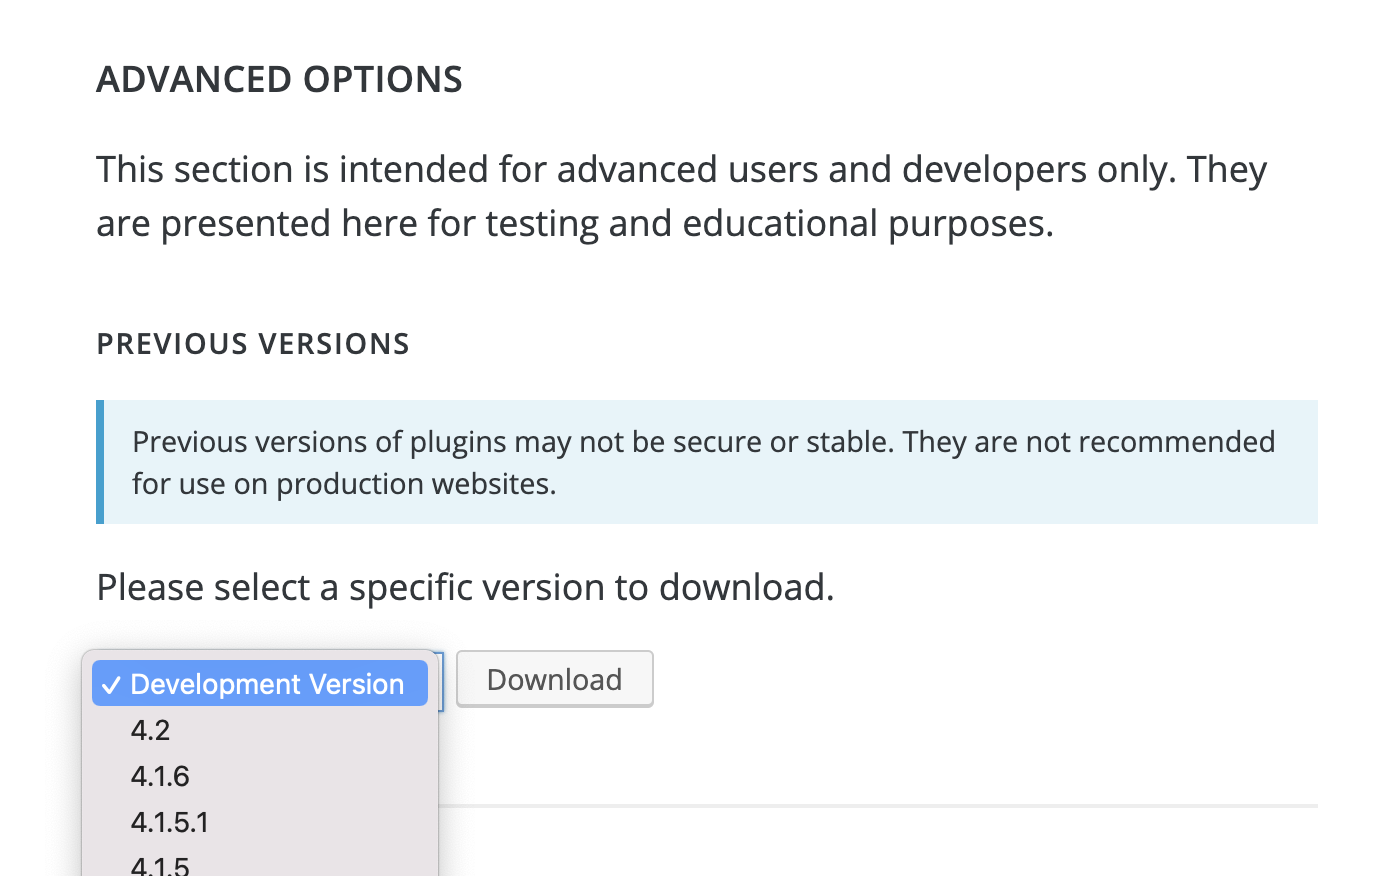This screenshot has height=876, width=1374.
Task: Pick version 4.1.6 in the dropdown
Action: pos(260,776)
